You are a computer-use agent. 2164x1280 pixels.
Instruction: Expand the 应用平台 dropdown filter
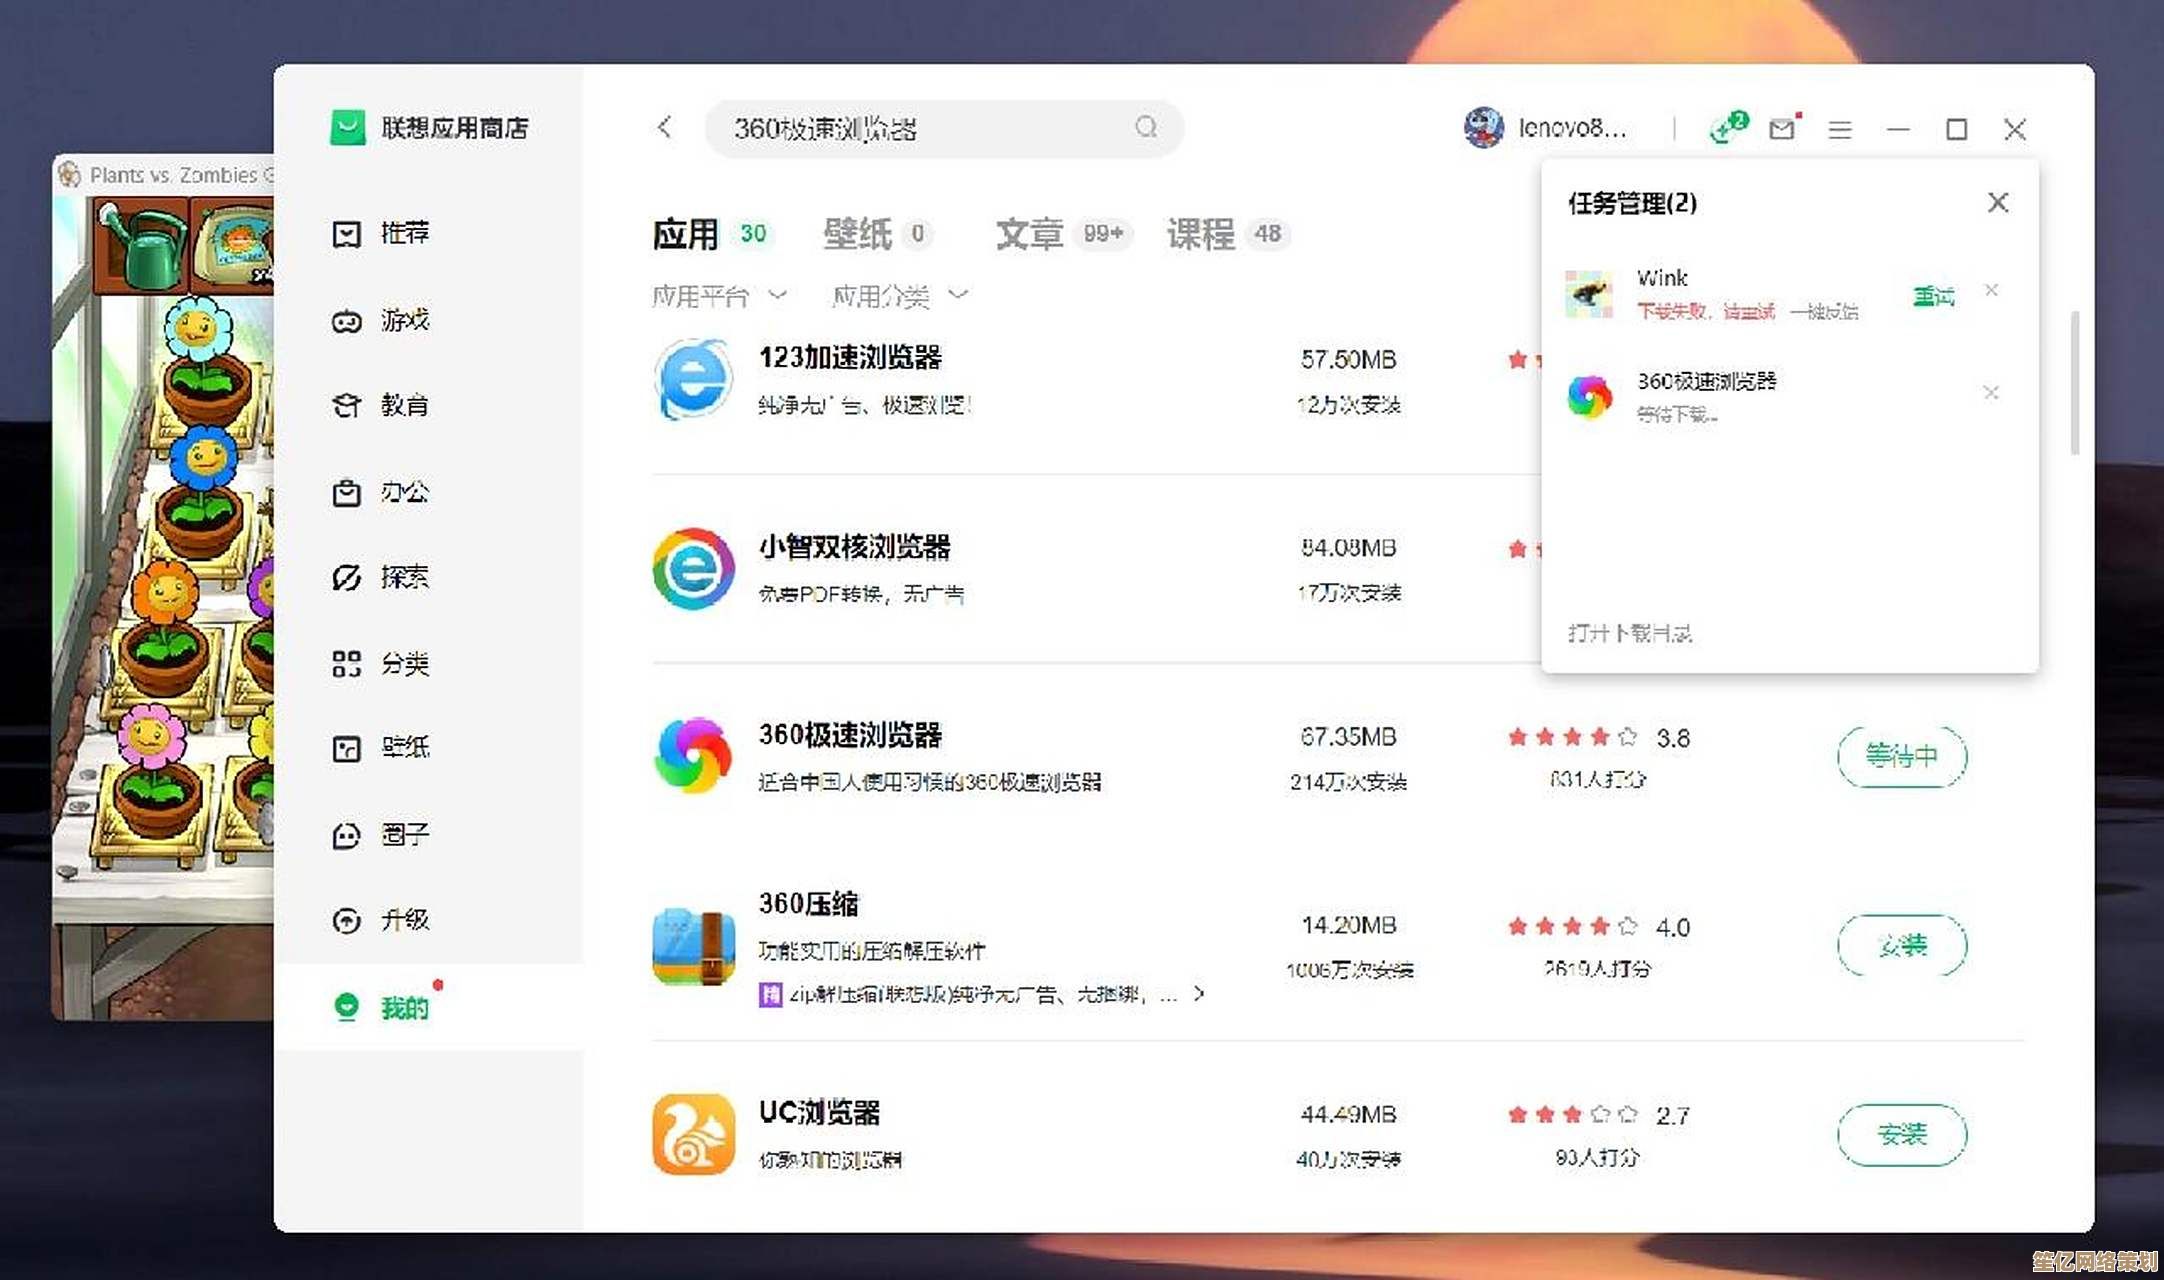pyautogui.click(x=719, y=296)
